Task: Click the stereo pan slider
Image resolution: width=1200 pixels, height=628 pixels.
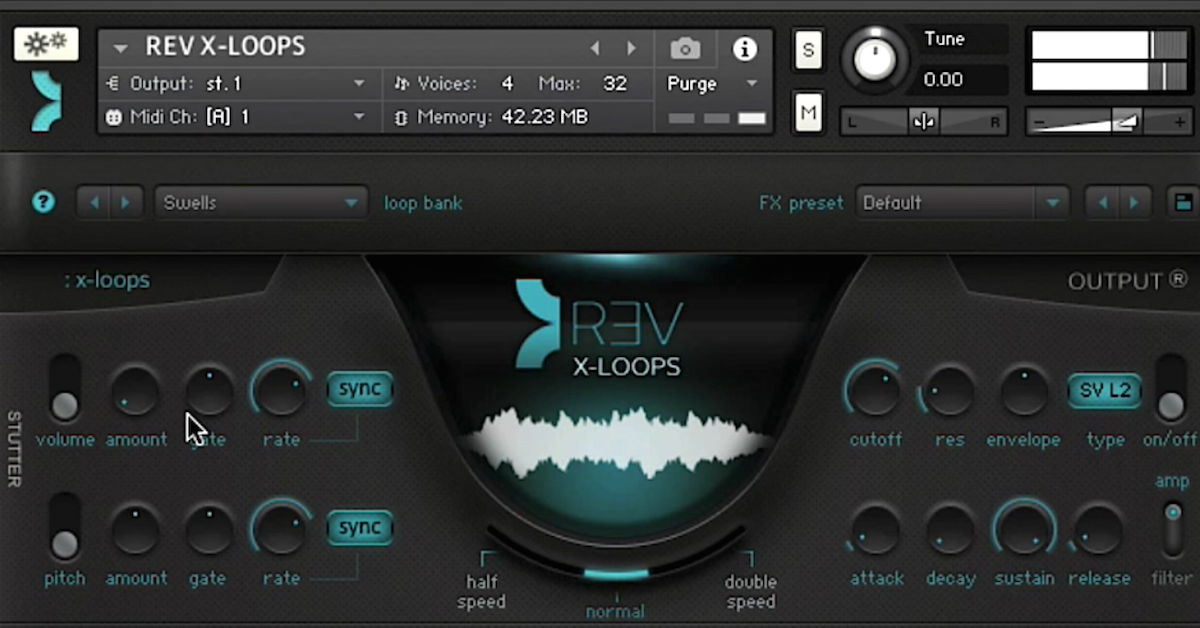Action: click(x=922, y=121)
